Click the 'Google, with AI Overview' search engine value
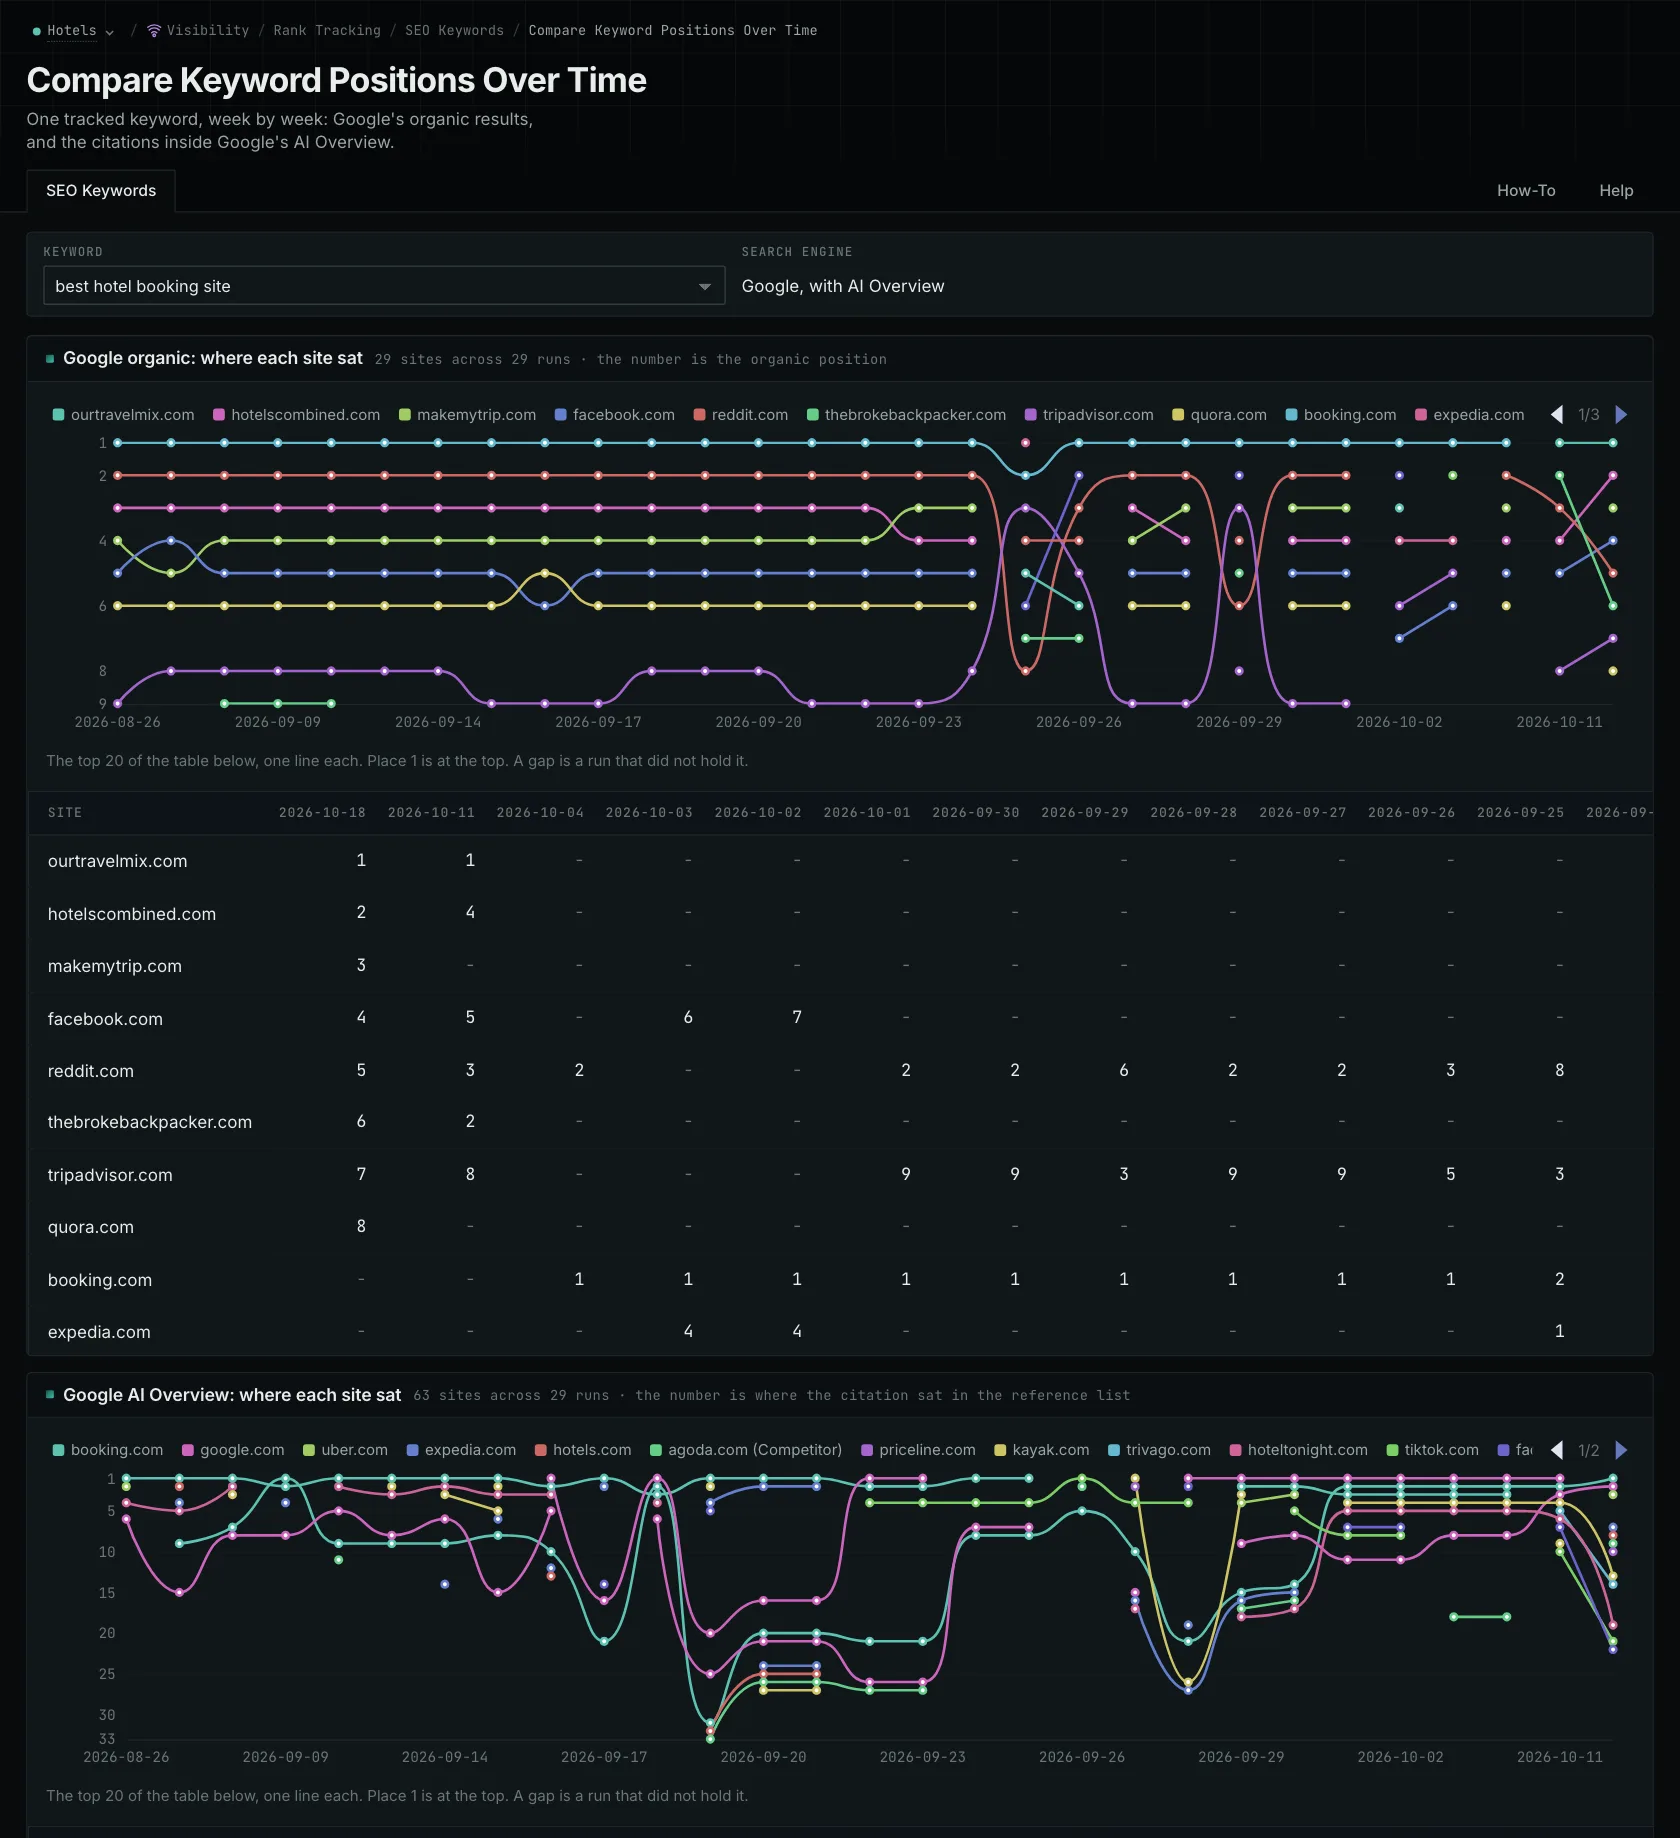 point(843,286)
